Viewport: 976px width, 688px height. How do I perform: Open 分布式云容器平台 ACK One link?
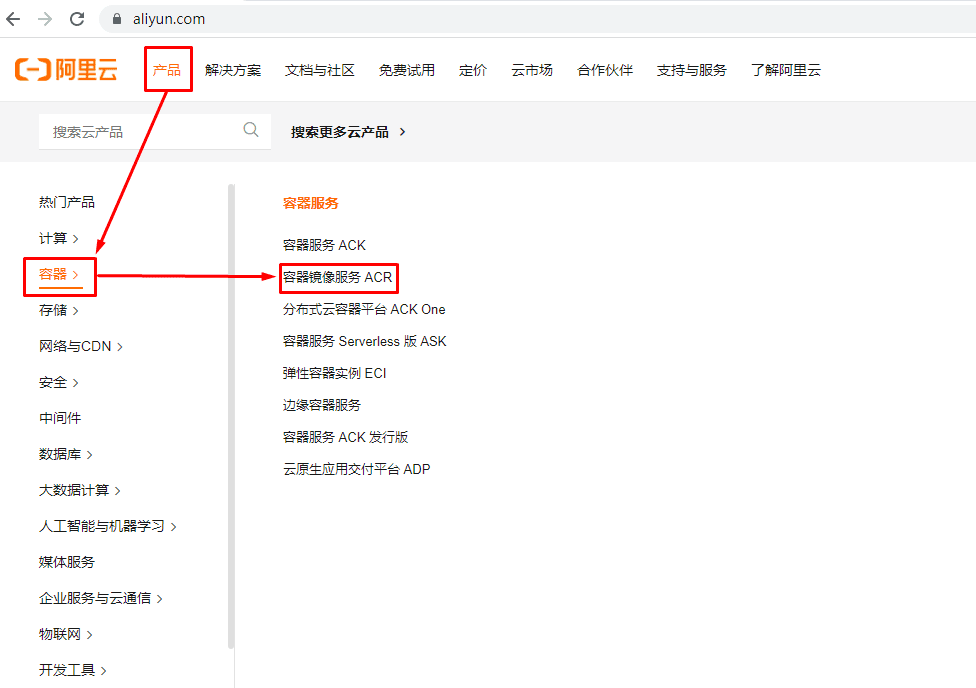point(364,309)
